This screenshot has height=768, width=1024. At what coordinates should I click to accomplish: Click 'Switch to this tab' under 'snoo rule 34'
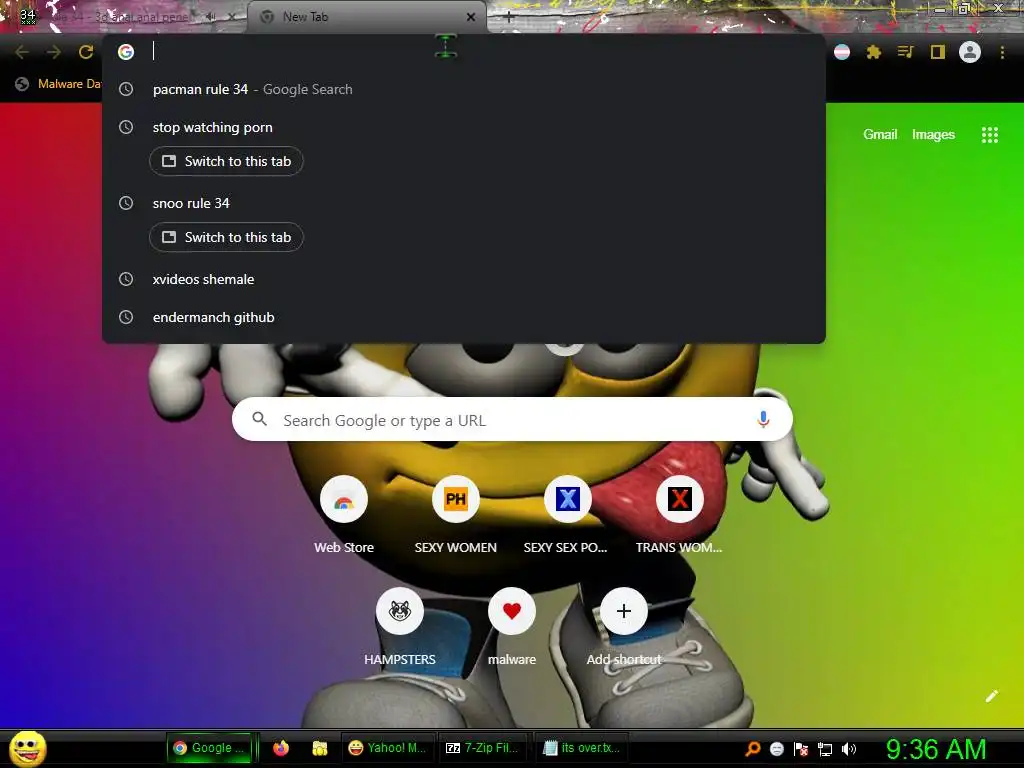click(x=226, y=237)
